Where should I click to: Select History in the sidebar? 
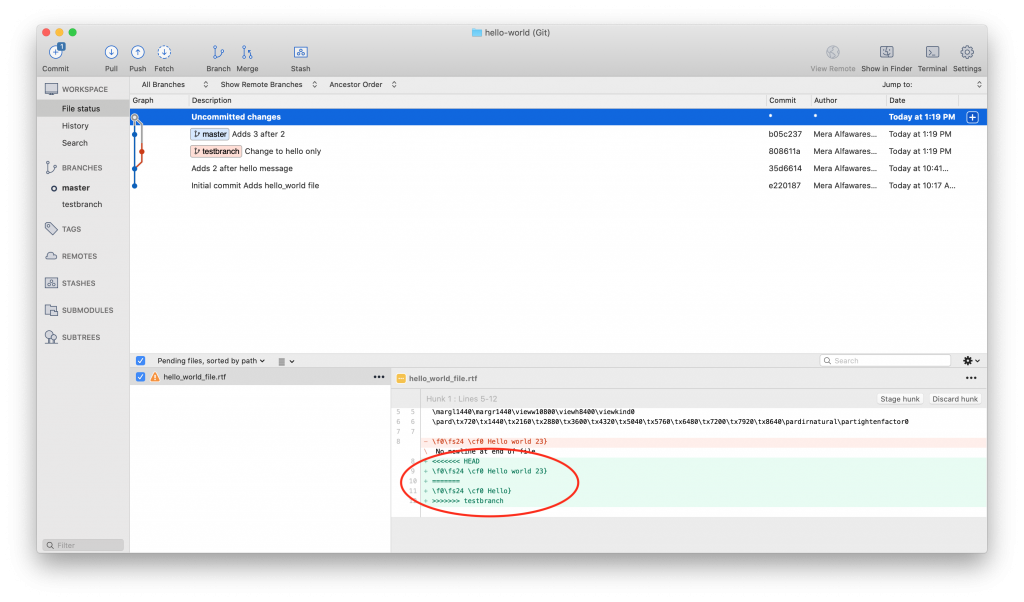[x=75, y=126]
